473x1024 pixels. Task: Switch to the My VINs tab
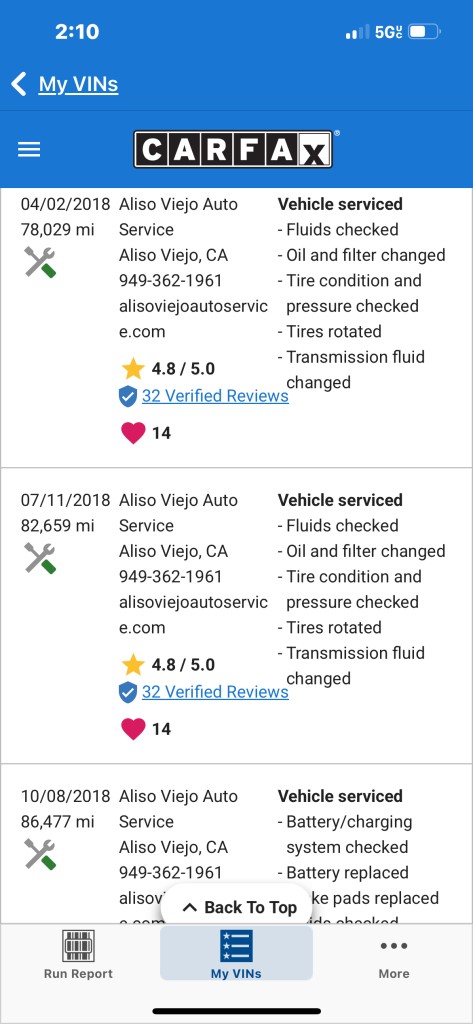(x=236, y=953)
